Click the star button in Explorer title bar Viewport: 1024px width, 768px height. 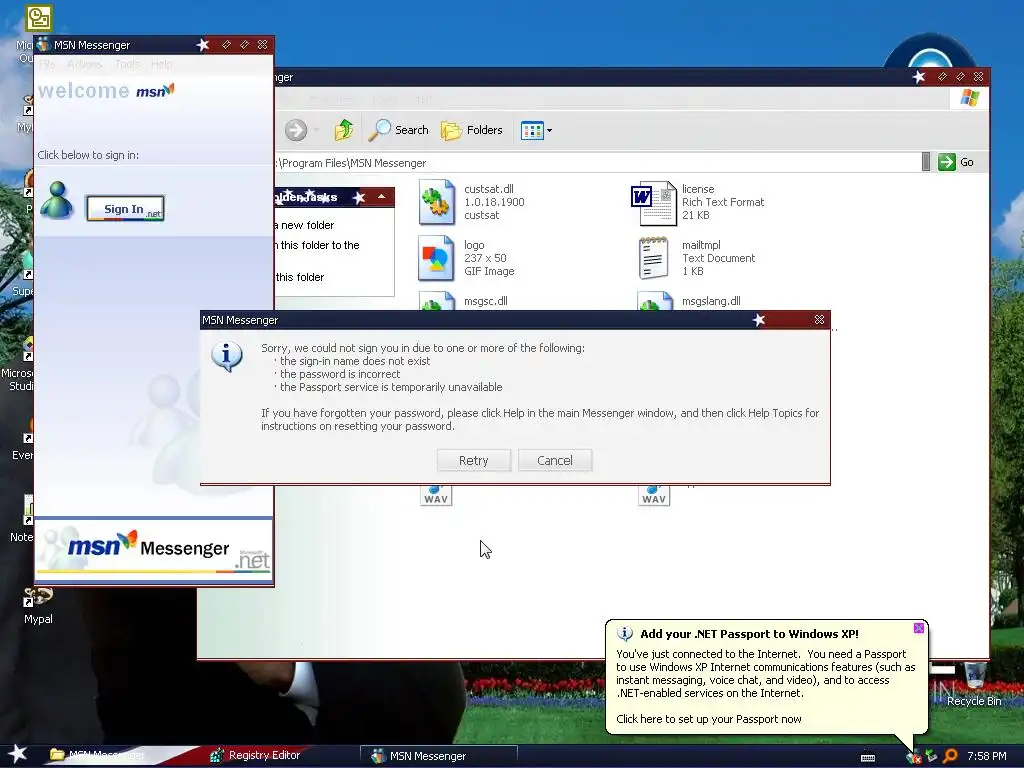(x=919, y=76)
